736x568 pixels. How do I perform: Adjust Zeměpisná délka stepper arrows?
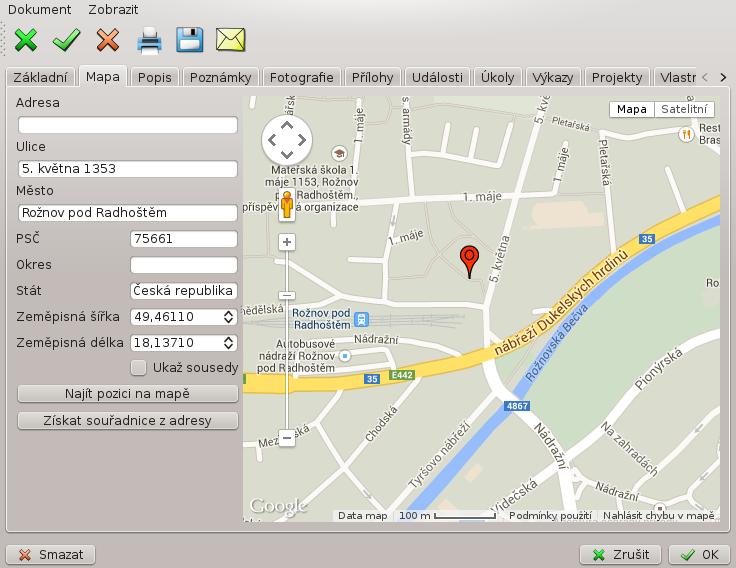pyautogui.click(x=229, y=343)
